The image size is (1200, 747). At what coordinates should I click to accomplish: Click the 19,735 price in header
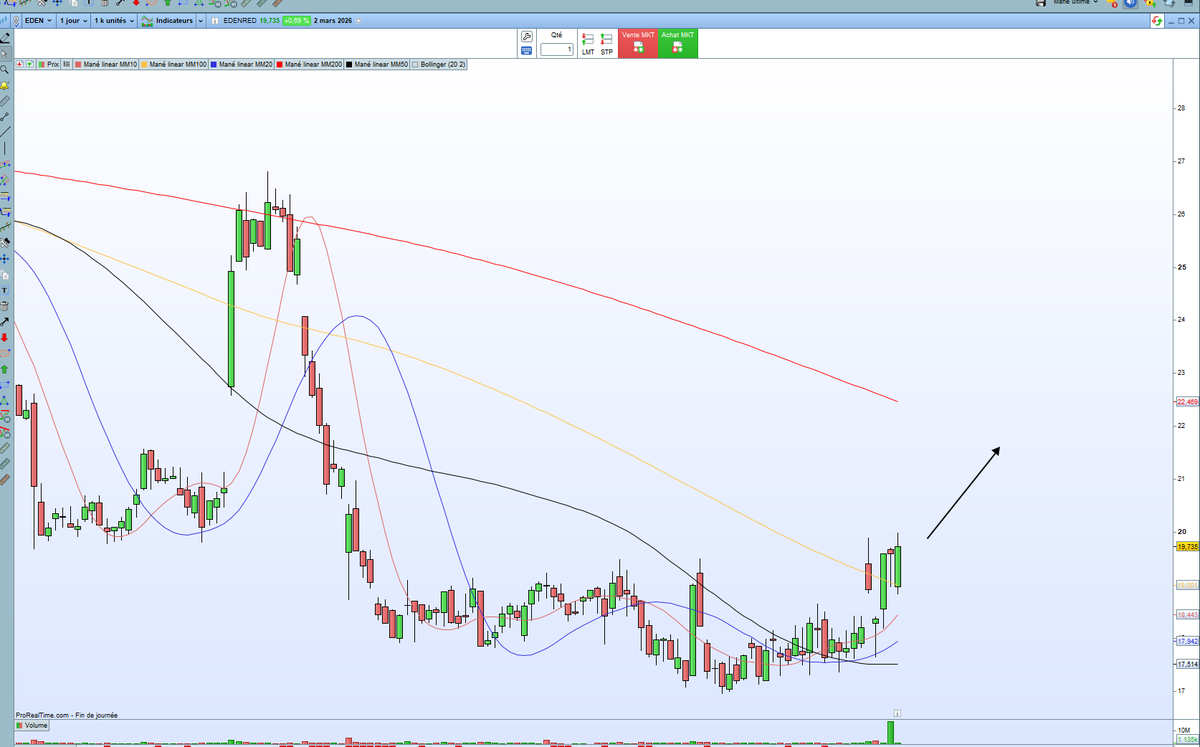click(269, 20)
